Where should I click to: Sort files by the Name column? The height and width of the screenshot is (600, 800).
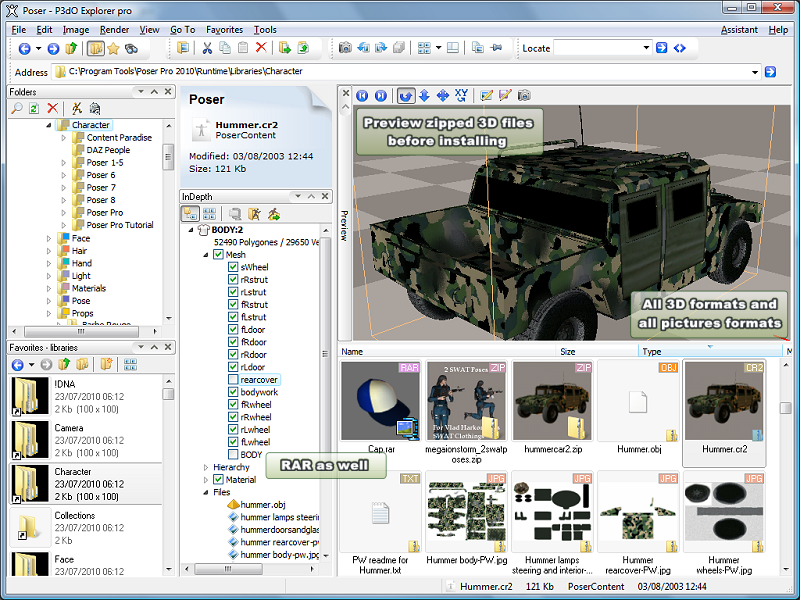click(446, 352)
